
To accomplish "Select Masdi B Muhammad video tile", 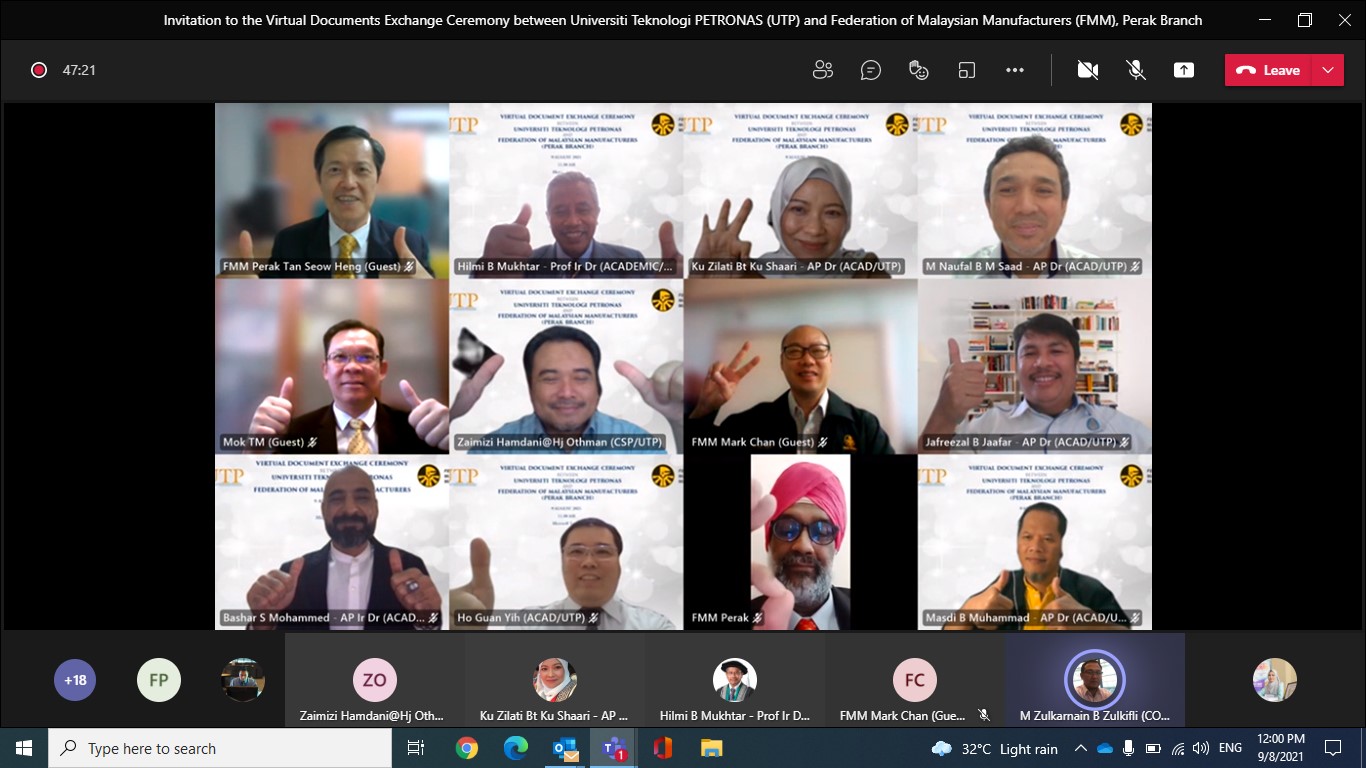I will 1035,542.
